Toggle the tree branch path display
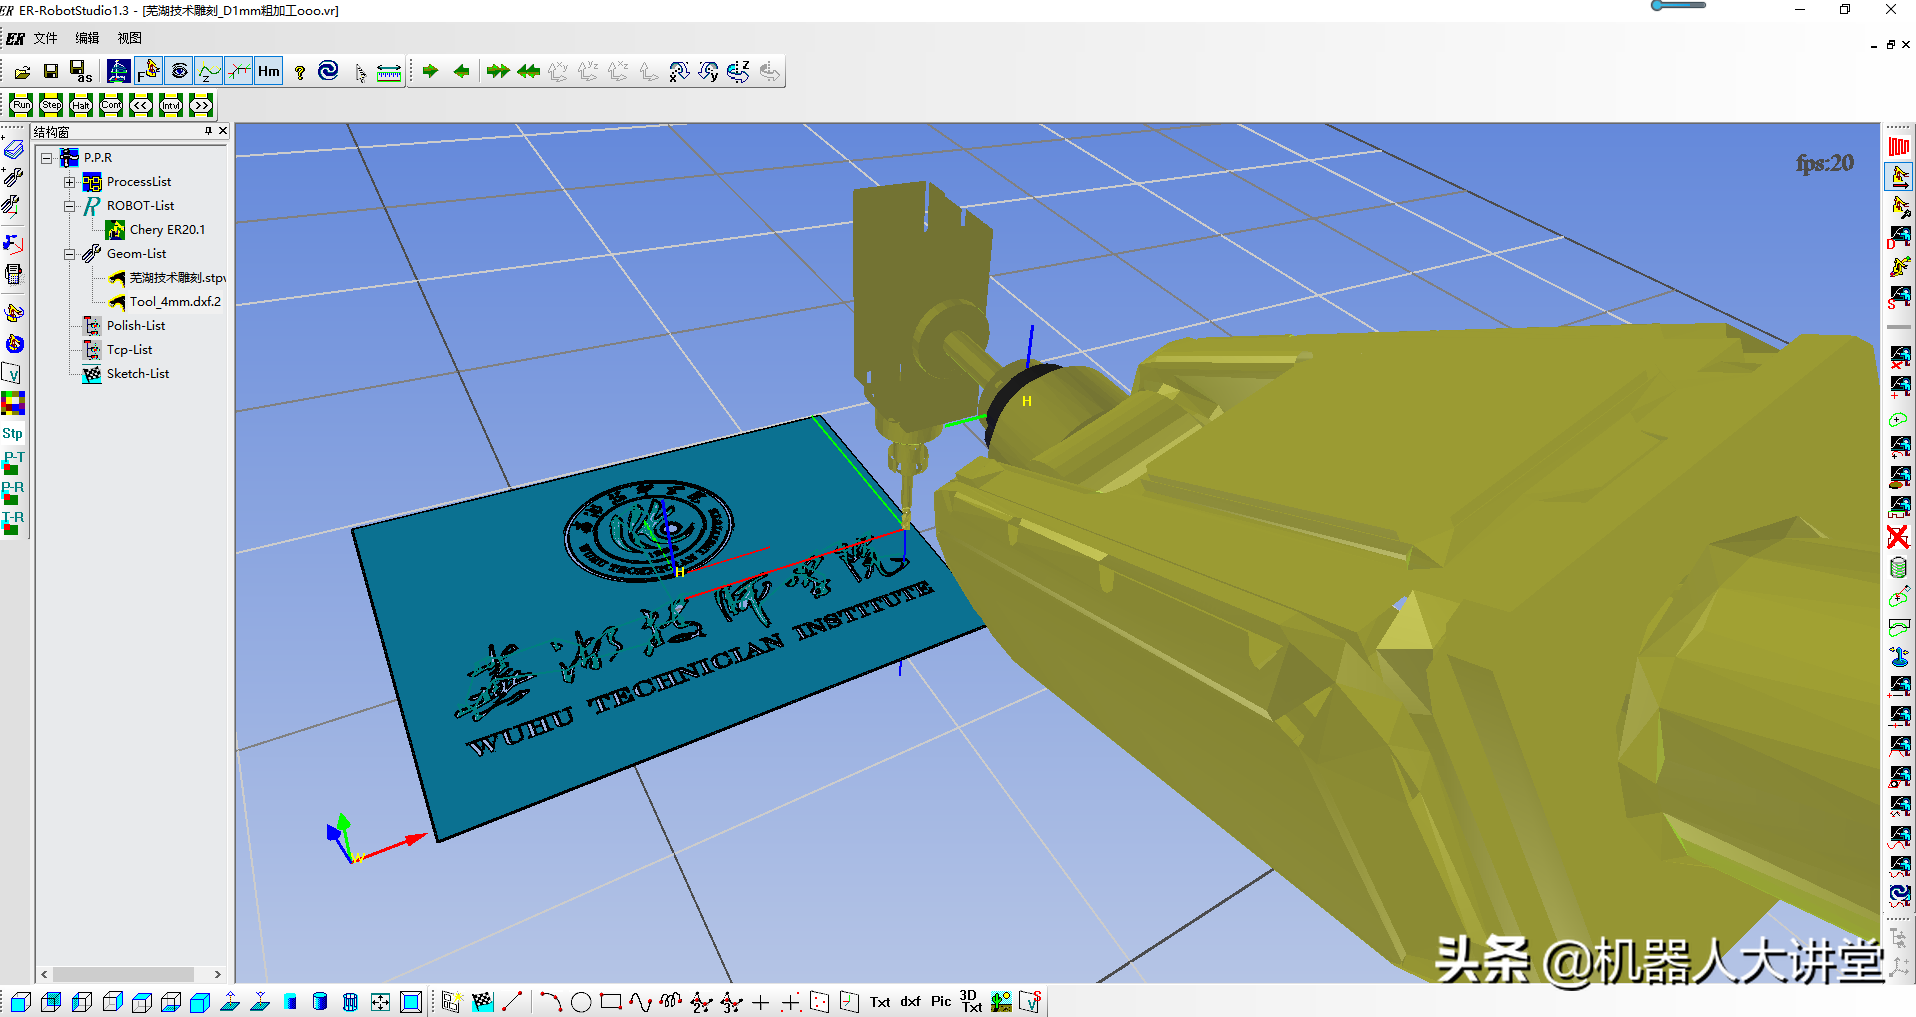 point(239,71)
